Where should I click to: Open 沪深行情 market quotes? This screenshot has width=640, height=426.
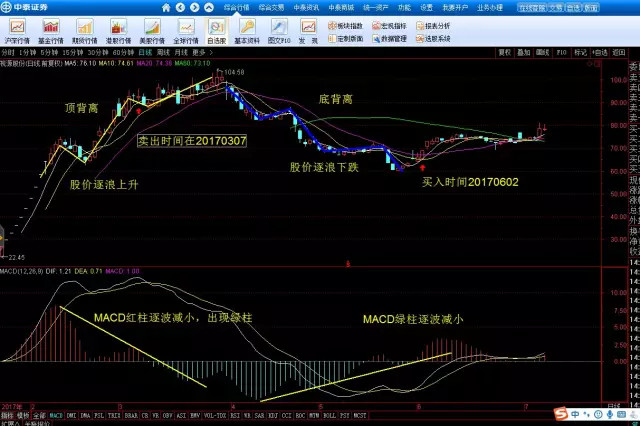point(17,31)
